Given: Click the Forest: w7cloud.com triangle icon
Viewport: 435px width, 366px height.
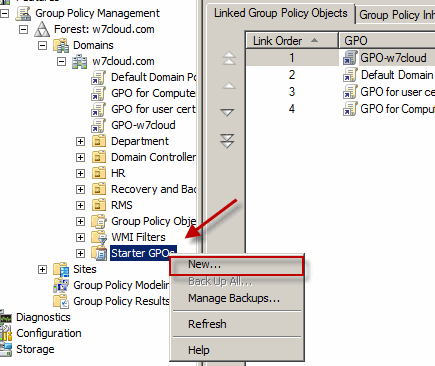Looking at the screenshot, I should (42, 29).
